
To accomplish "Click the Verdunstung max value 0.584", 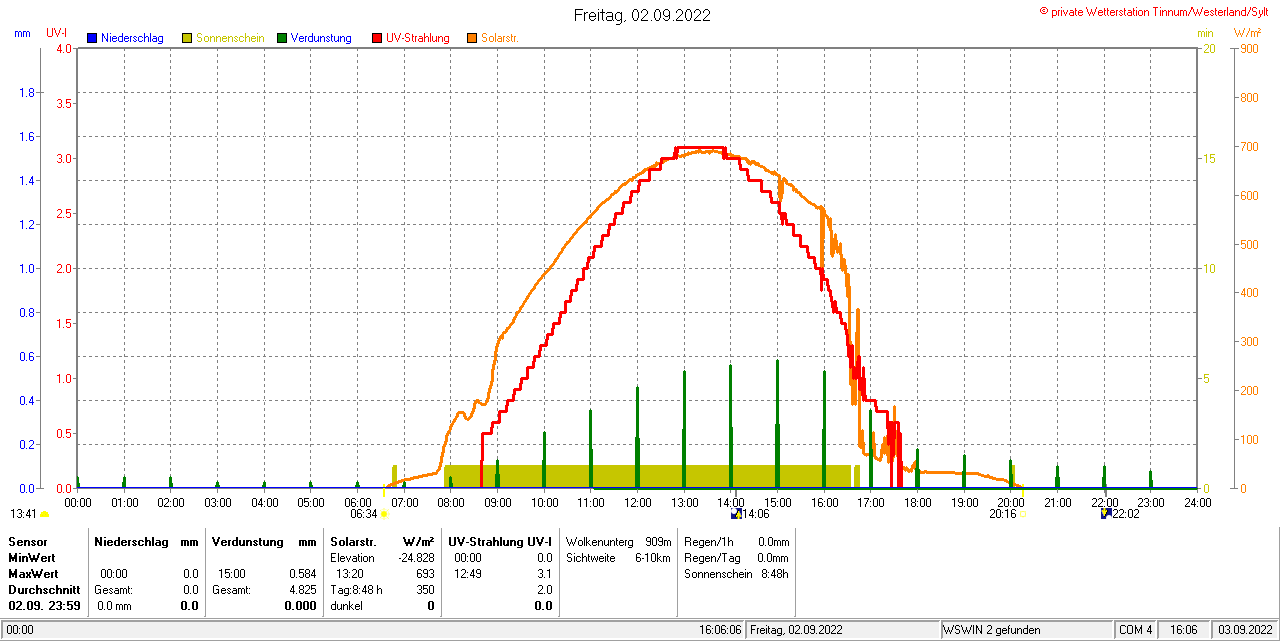I will 302,573.
